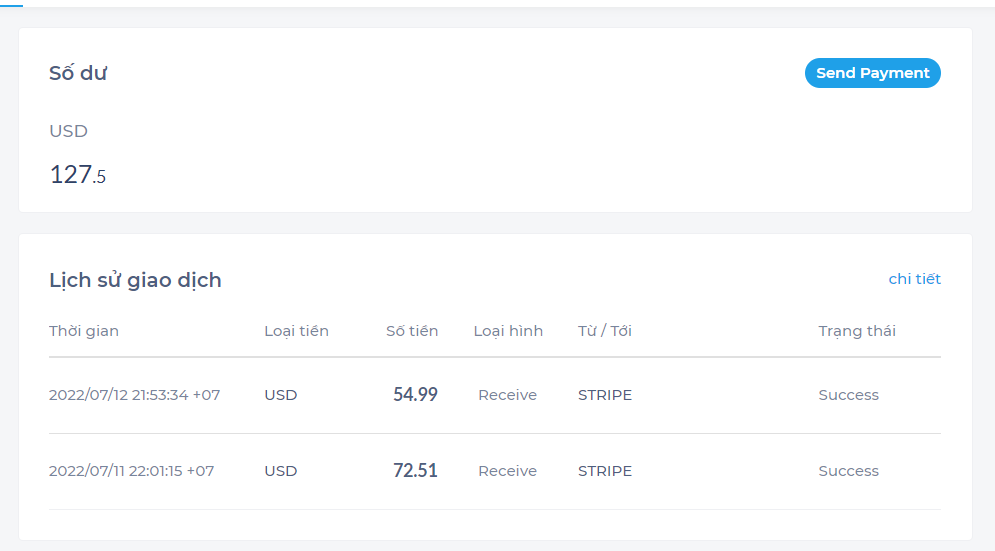Click Success status of the 72.51 transaction
This screenshot has height=551, width=995.
click(x=848, y=471)
